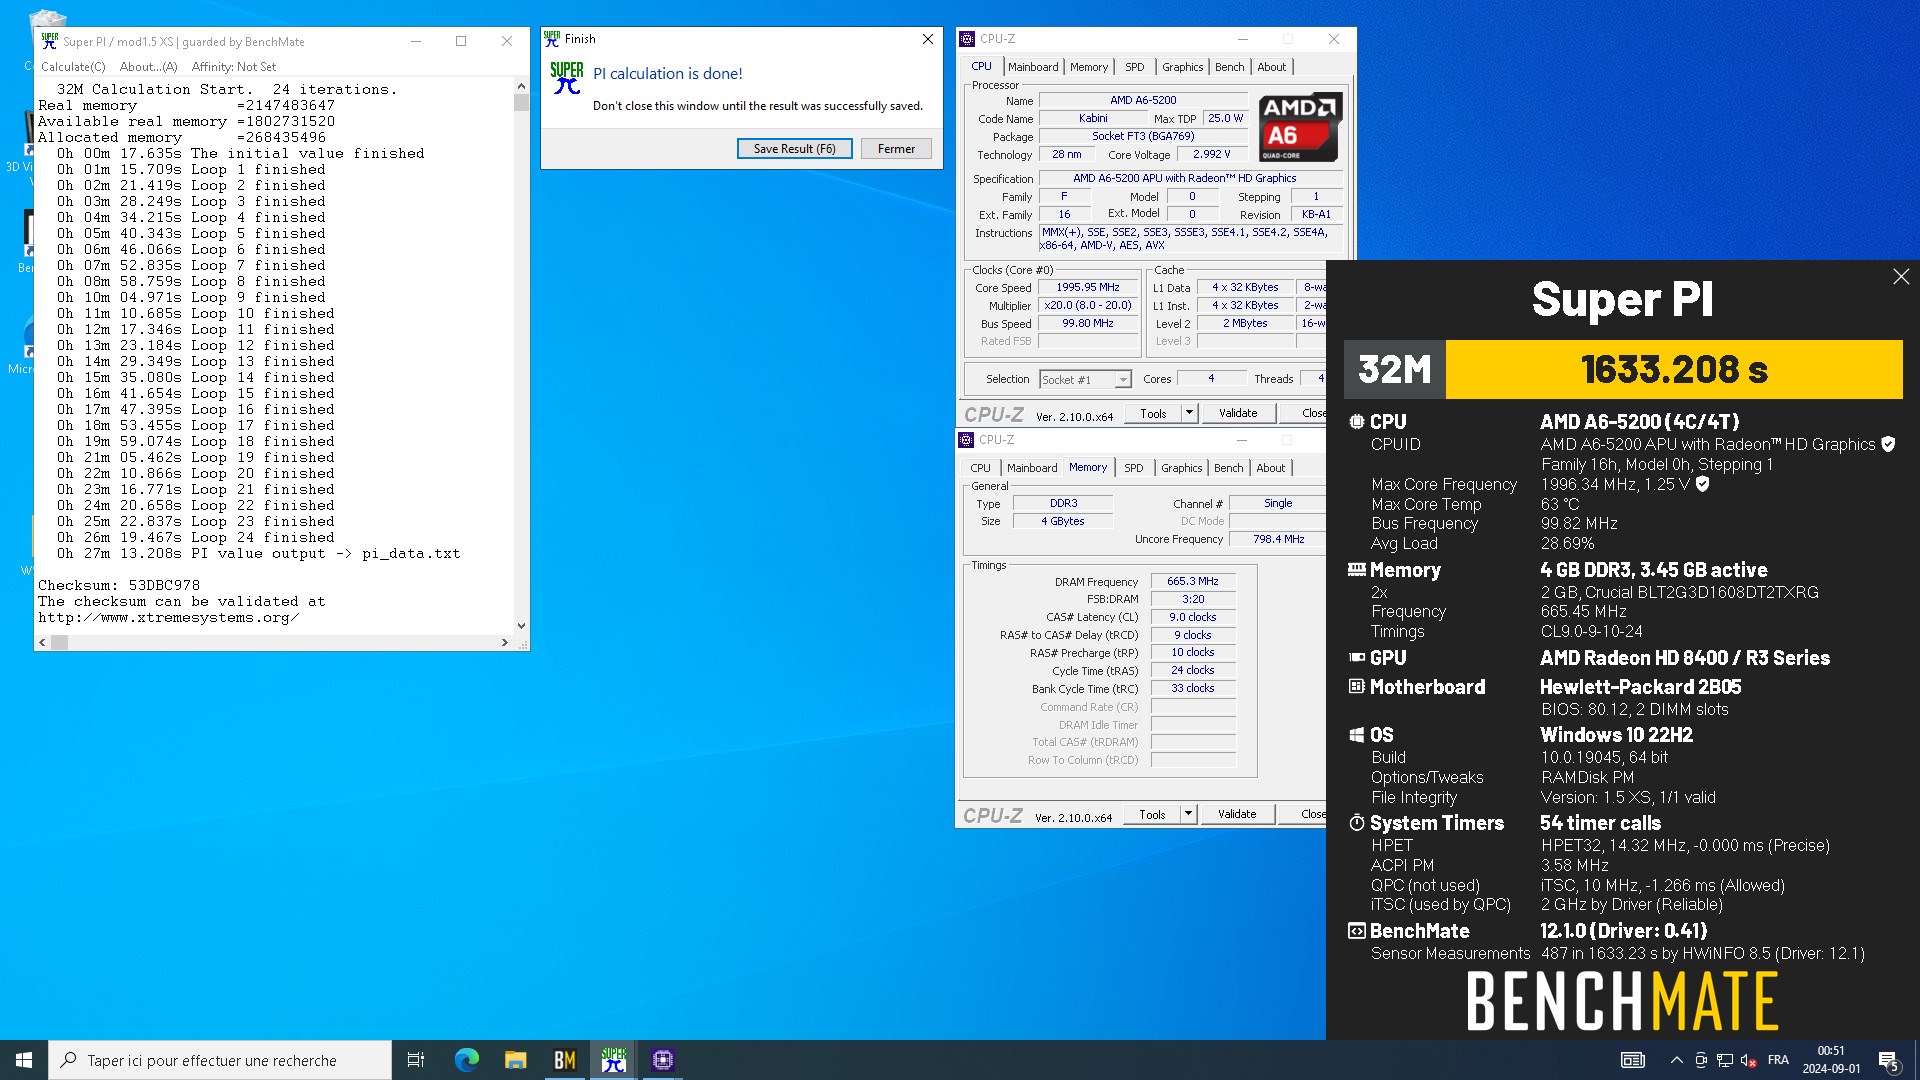The image size is (1920, 1080).
Task: Minimize the Super PI window
Action: click(415, 41)
